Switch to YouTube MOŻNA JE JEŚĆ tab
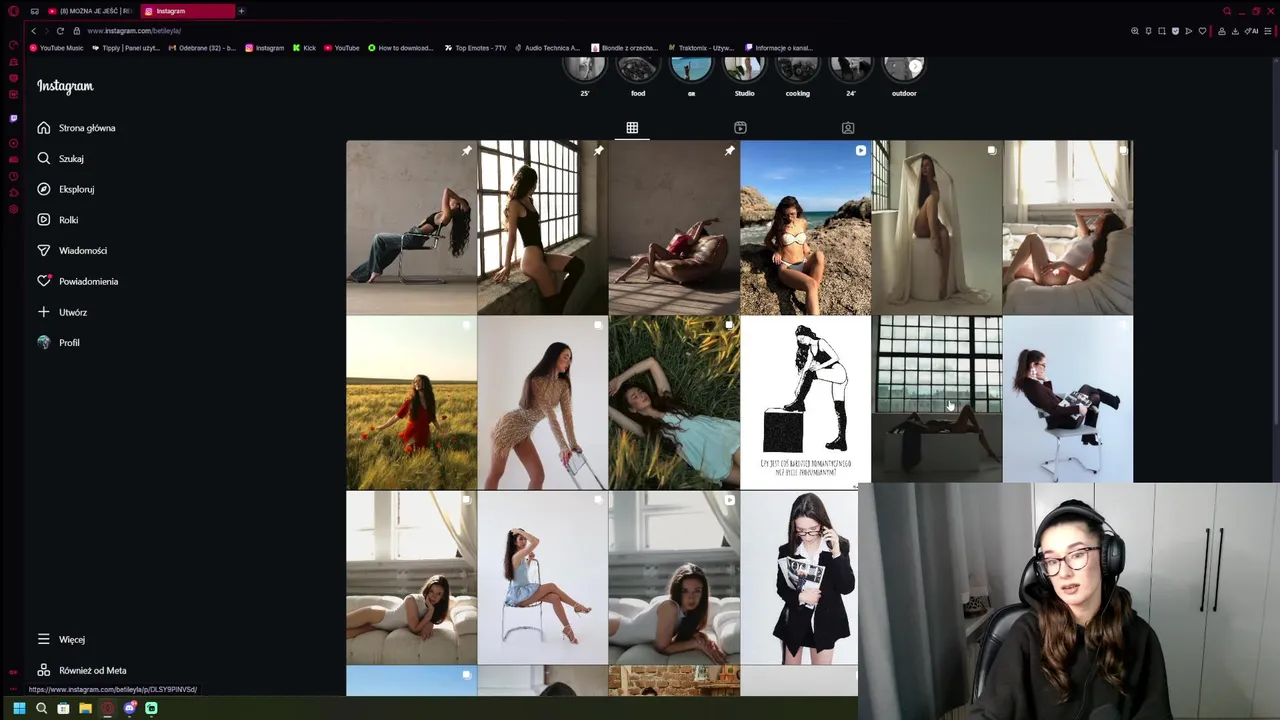This screenshot has height=720, width=1280. coord(89,11)
